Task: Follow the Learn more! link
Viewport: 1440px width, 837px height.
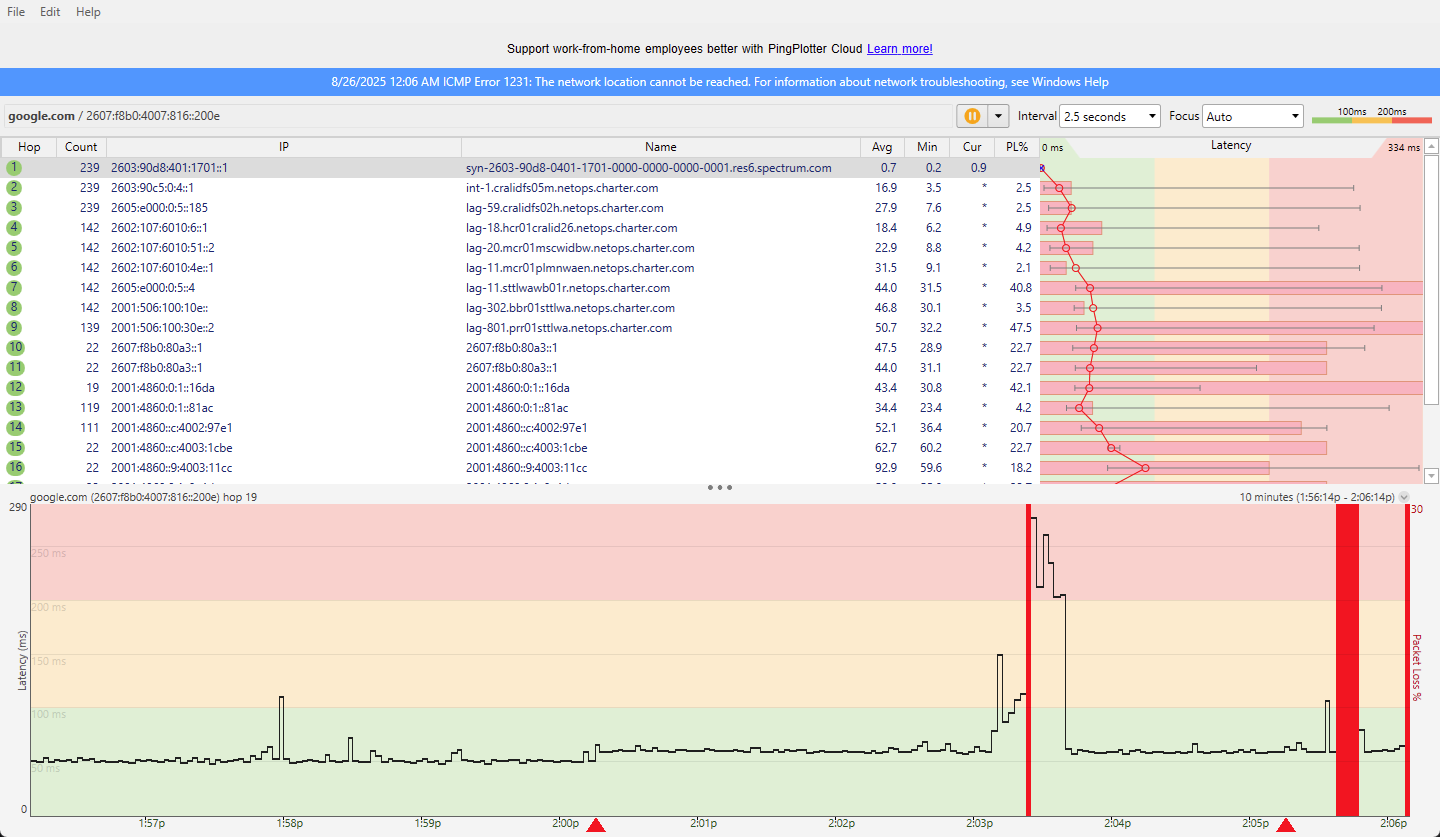Action: pos(900,48)
